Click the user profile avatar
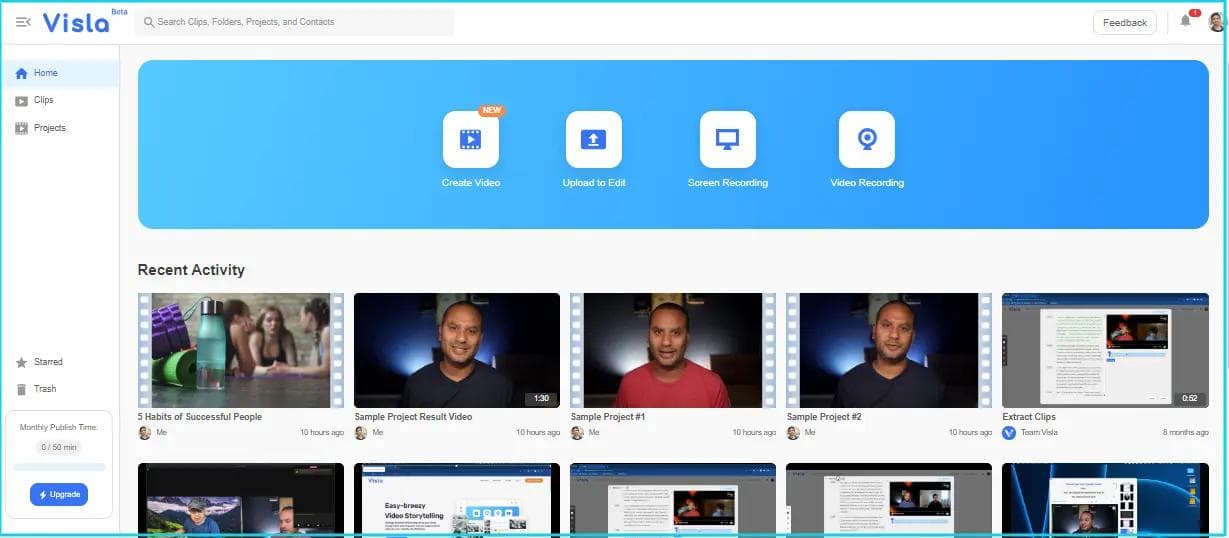This screenshot has height=538, width=1229. click(1216, 22)
